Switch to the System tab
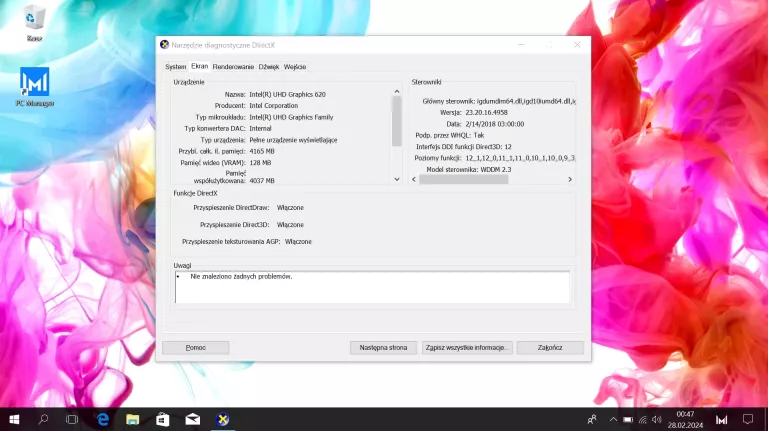 tap(175, 67)
